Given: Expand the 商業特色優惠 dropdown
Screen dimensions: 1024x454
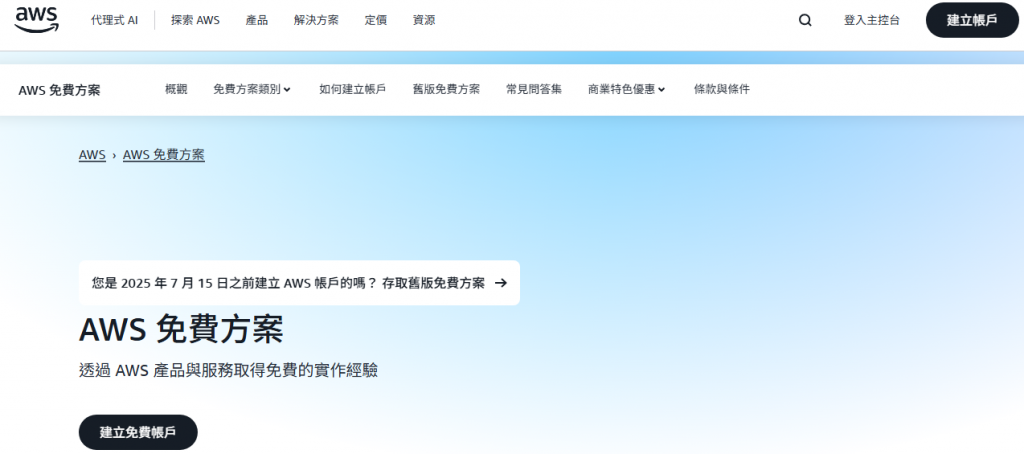Looking at the screenshot, I should (626, 89).
